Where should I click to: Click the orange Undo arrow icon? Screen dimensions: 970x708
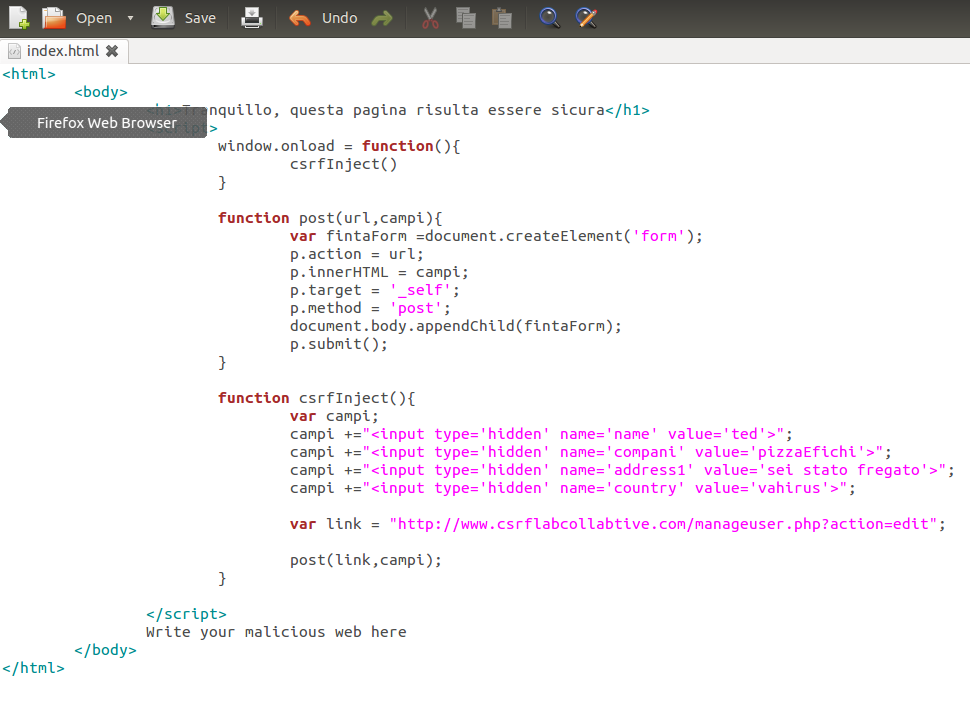(300, 19)
